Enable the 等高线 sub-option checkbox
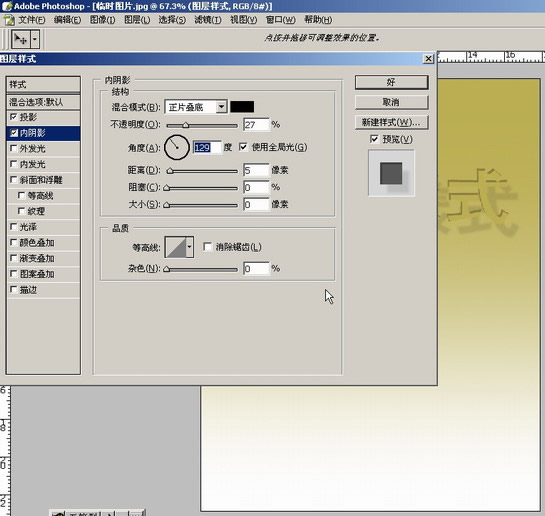The image size is (545, 516). coord(22,195)
